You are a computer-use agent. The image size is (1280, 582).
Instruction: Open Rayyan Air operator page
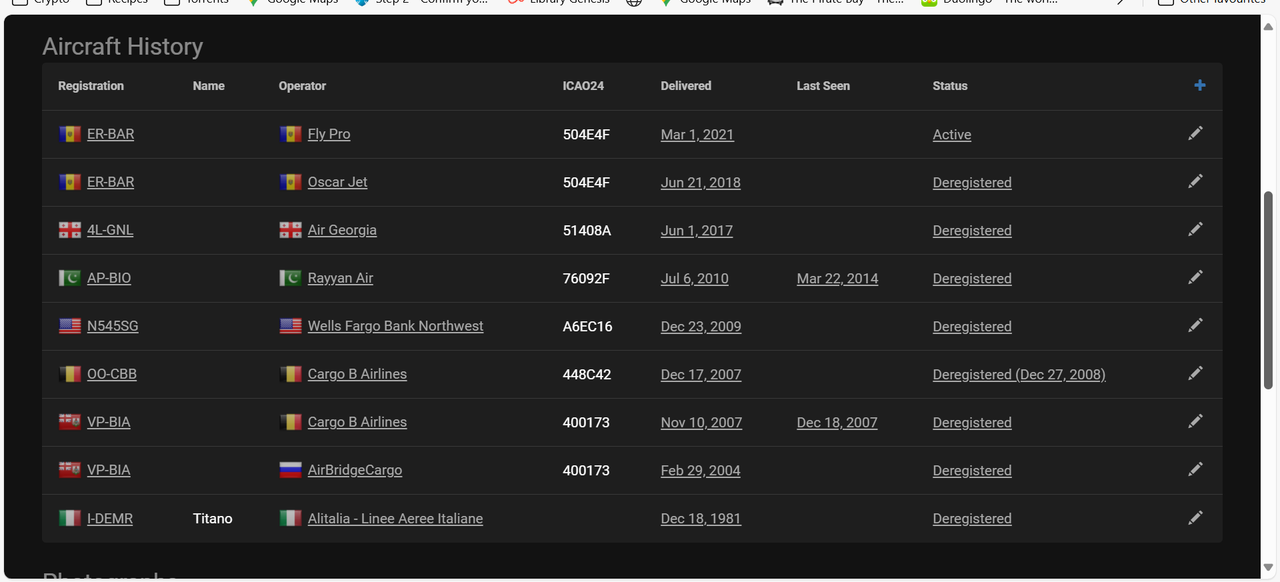click(340, 278)
